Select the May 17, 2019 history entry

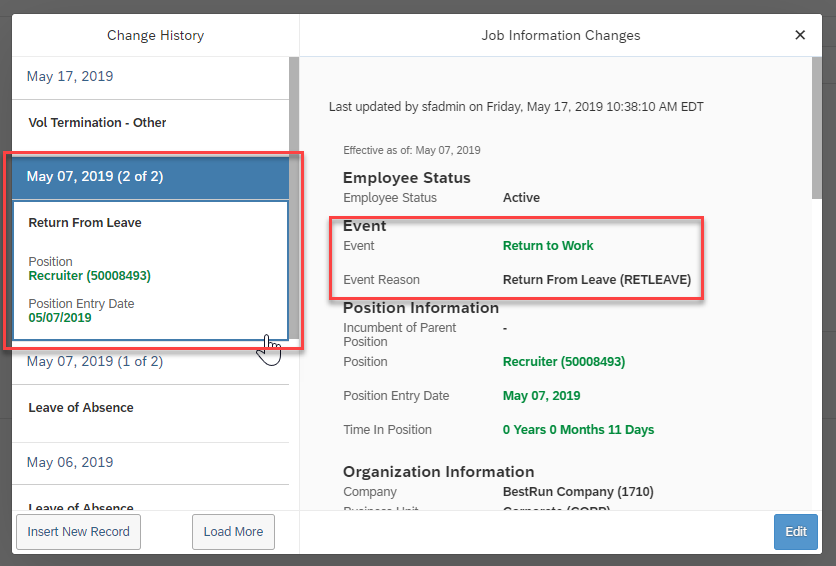tap(150, 77)
